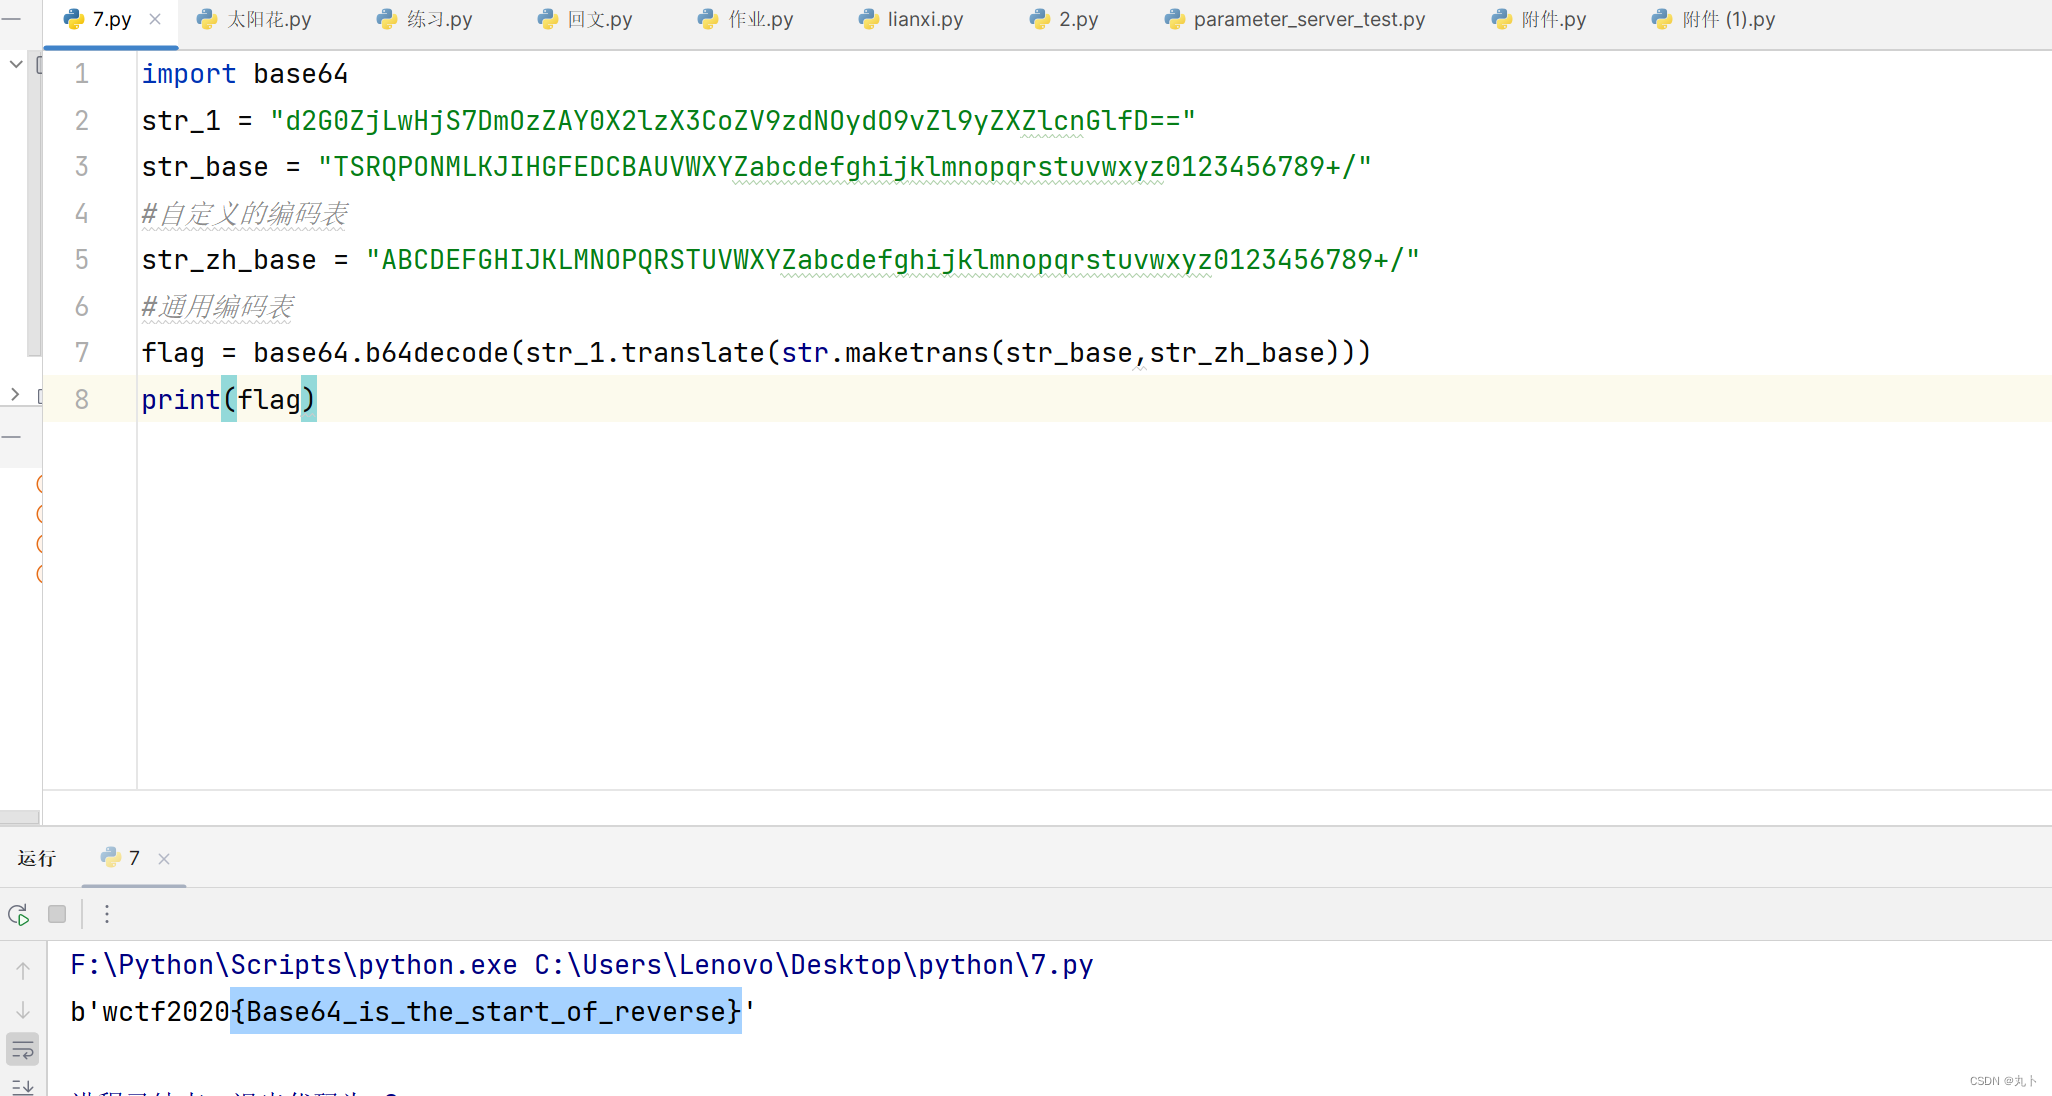The image size is (2052, 1096).
Task: Toggle soft-wrap in run console
Action: pos(23,1050)
